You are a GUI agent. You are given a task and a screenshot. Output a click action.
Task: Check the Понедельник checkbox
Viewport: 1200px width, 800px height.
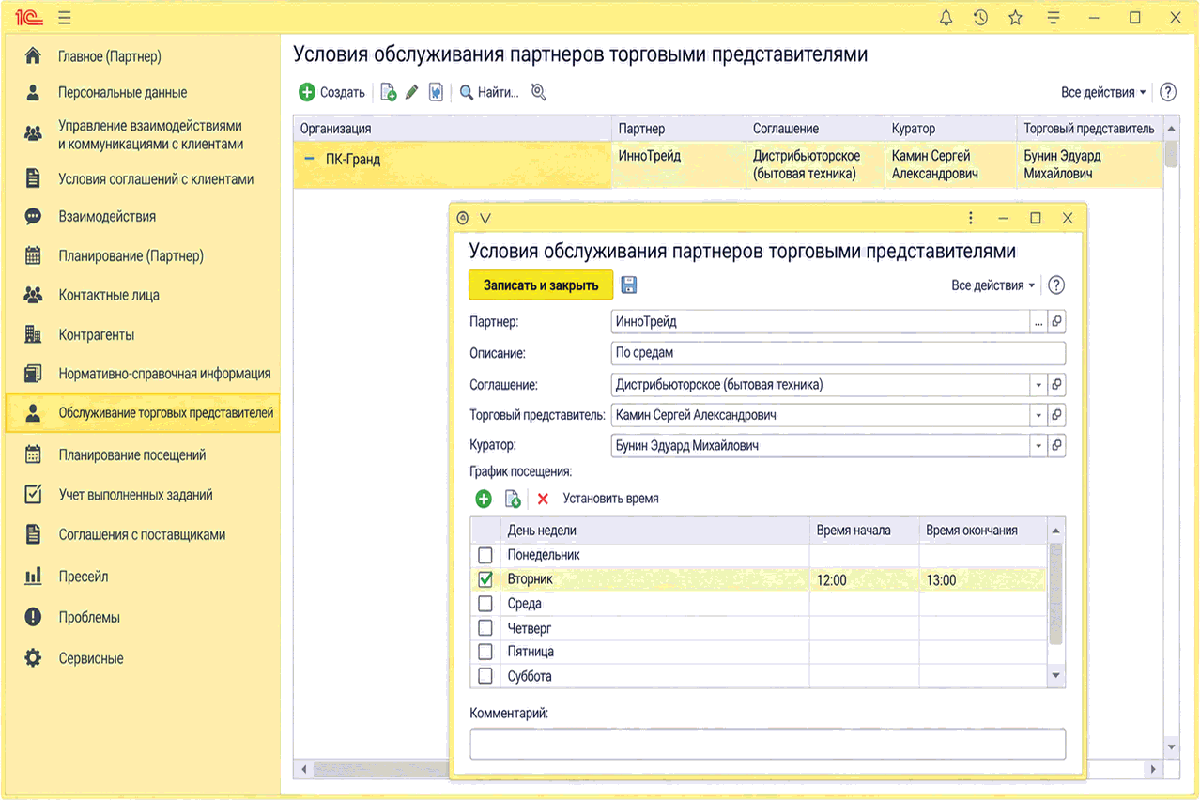point(486,555)
